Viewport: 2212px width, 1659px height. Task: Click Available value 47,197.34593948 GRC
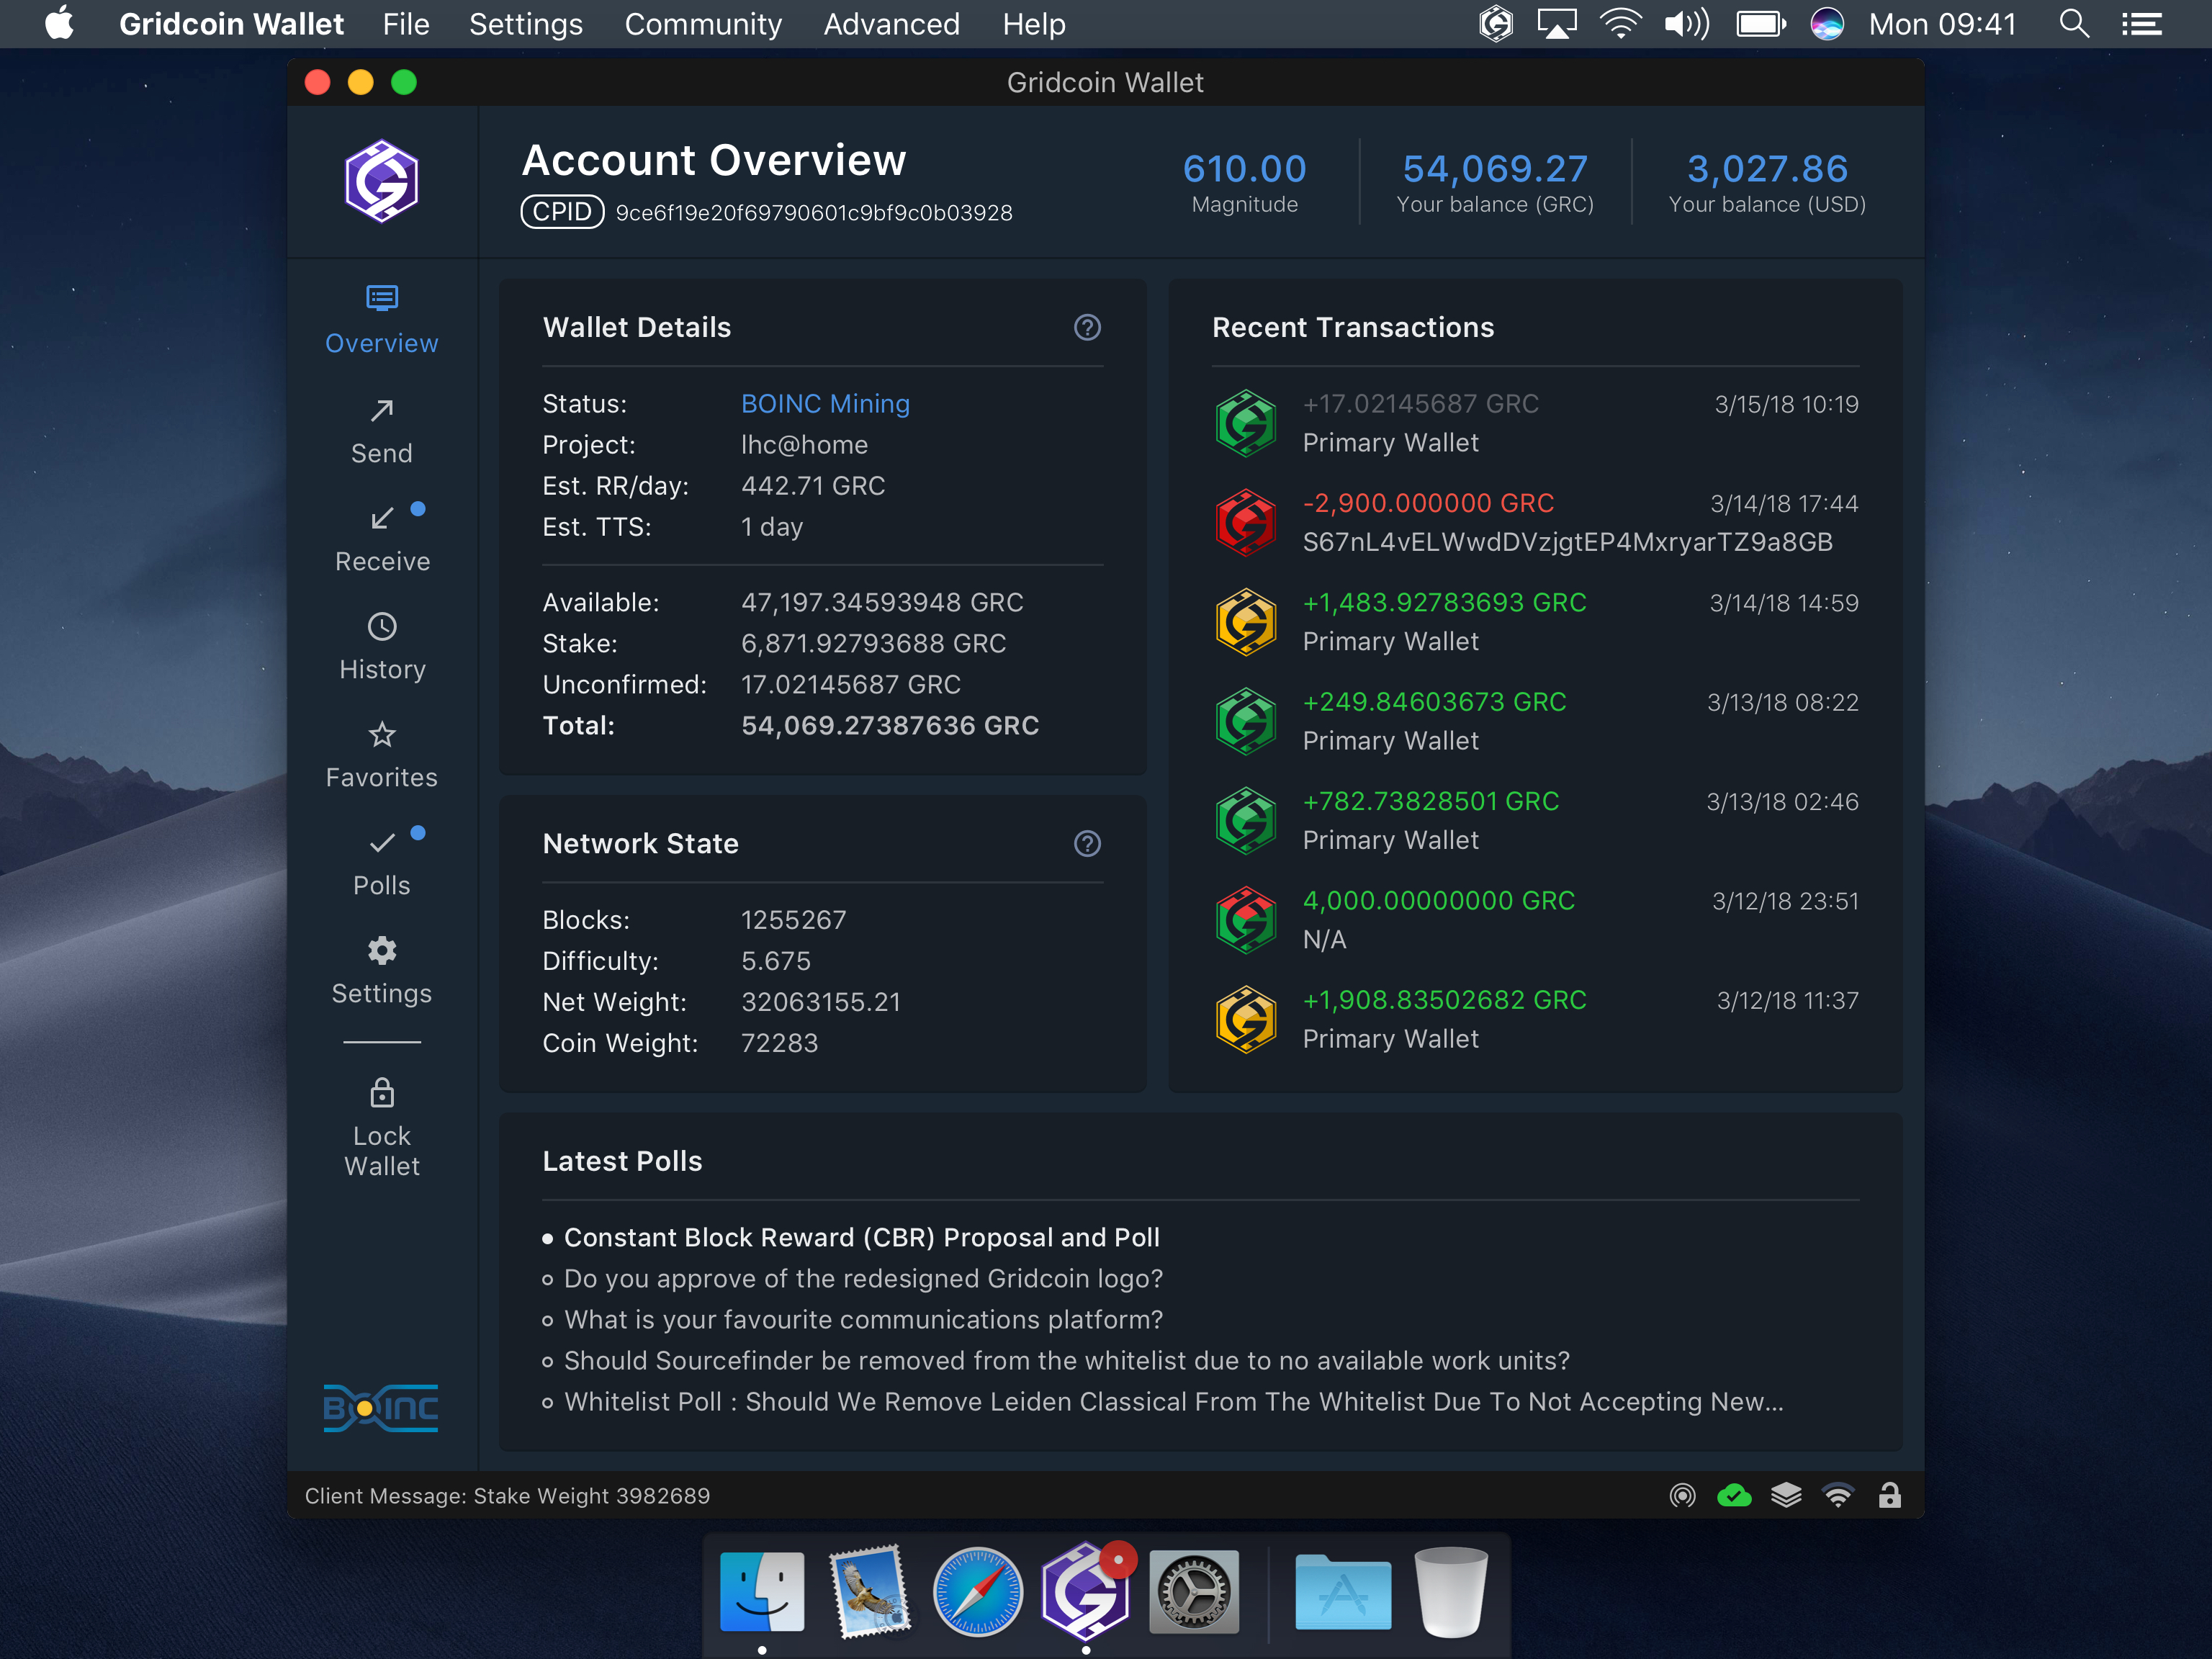click(882, 603)
